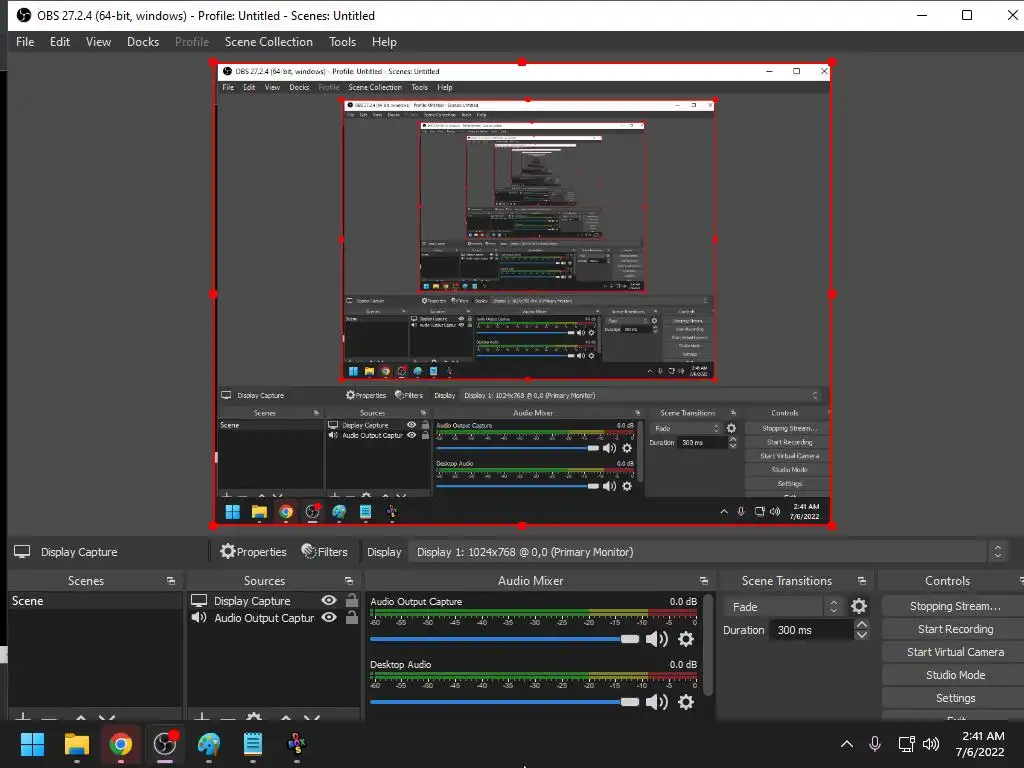Click the volume tray icon

click(x=931, y=744)
